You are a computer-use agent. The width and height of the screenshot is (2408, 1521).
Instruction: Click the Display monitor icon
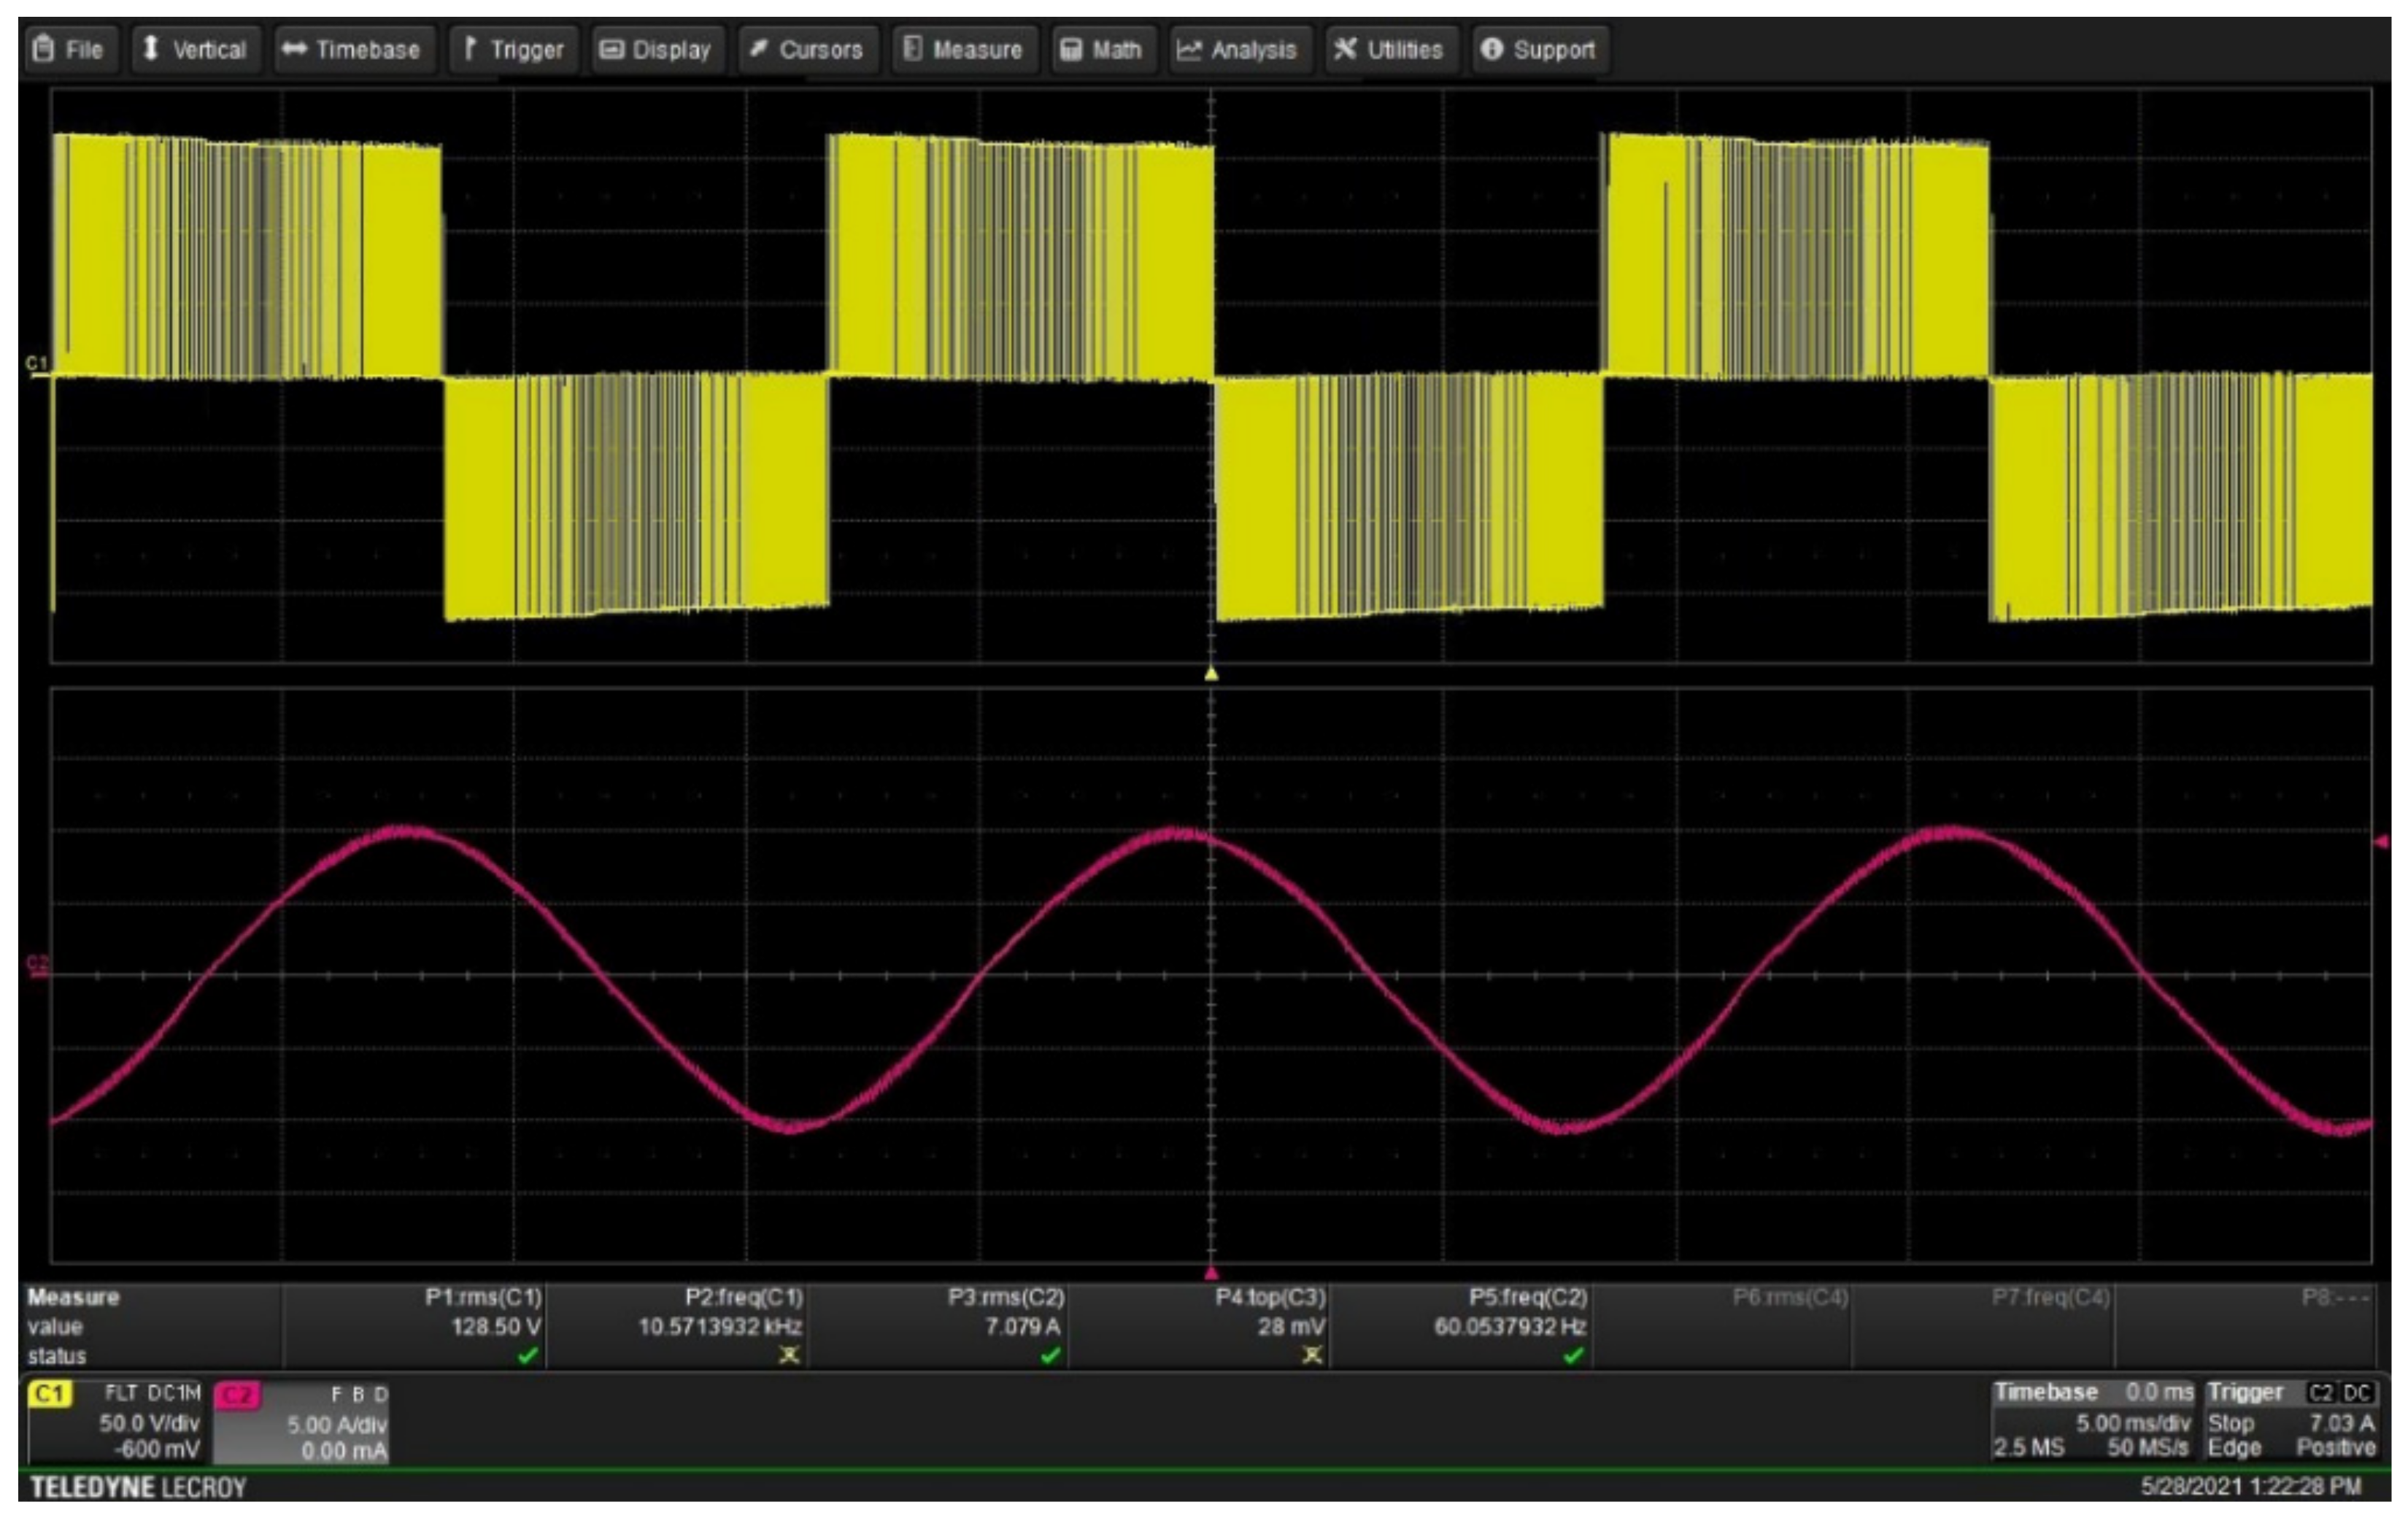(611, 49)
